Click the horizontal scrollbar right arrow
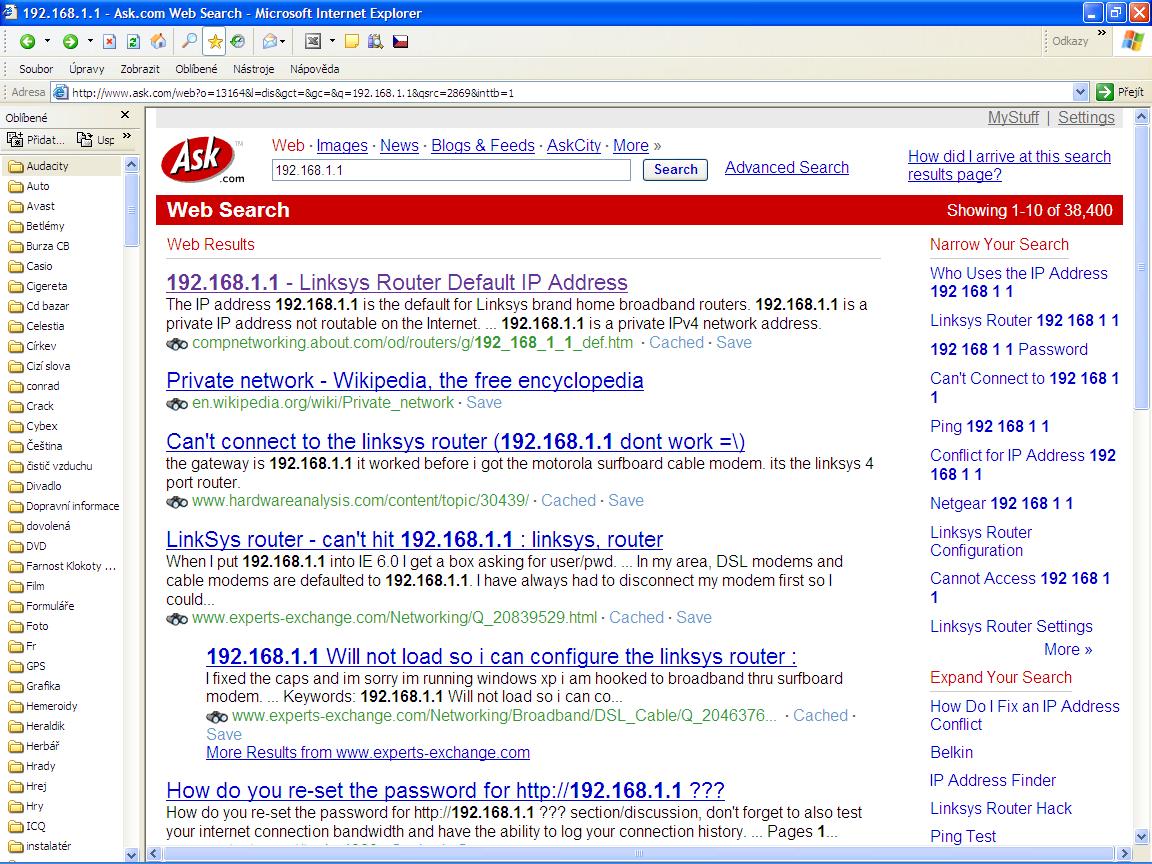 [1124, 854]
